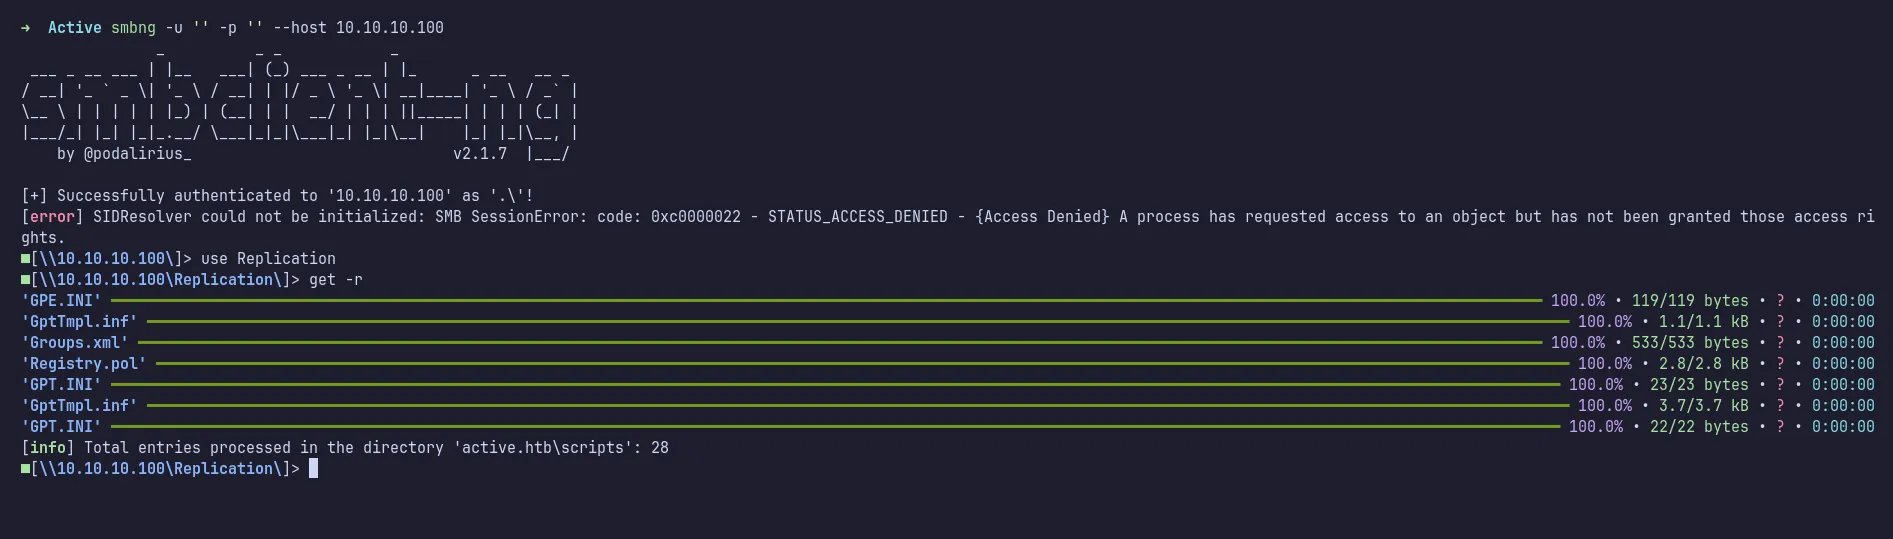Screen dimensions: 1893x539
Task: Click the "use Replication" command text
Action: tap(268, 259)
